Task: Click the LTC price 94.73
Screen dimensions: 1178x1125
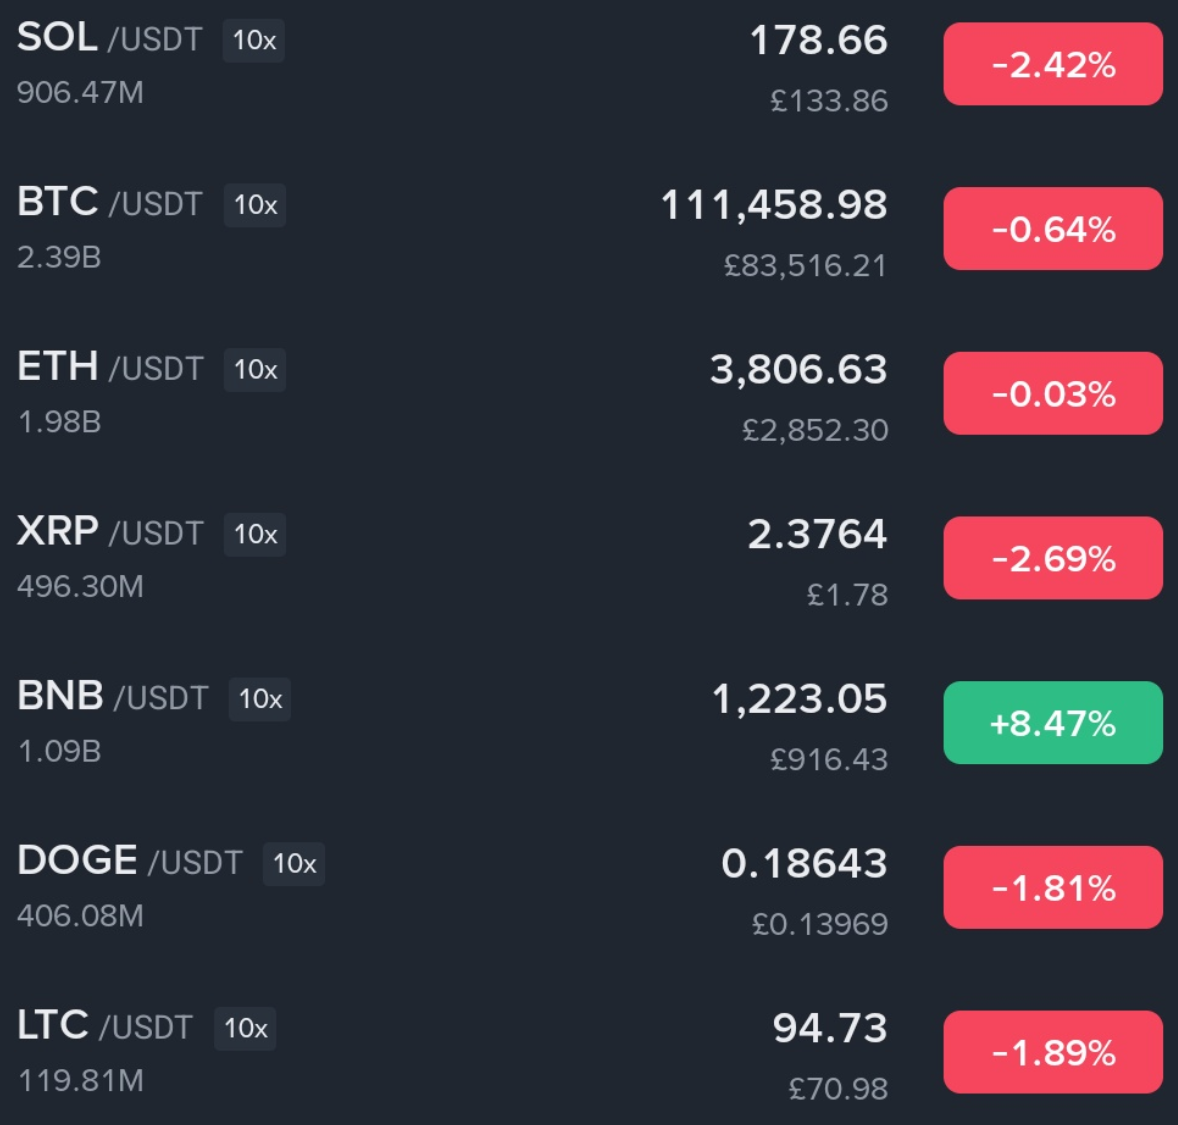Action: (x=829, y=1028)
